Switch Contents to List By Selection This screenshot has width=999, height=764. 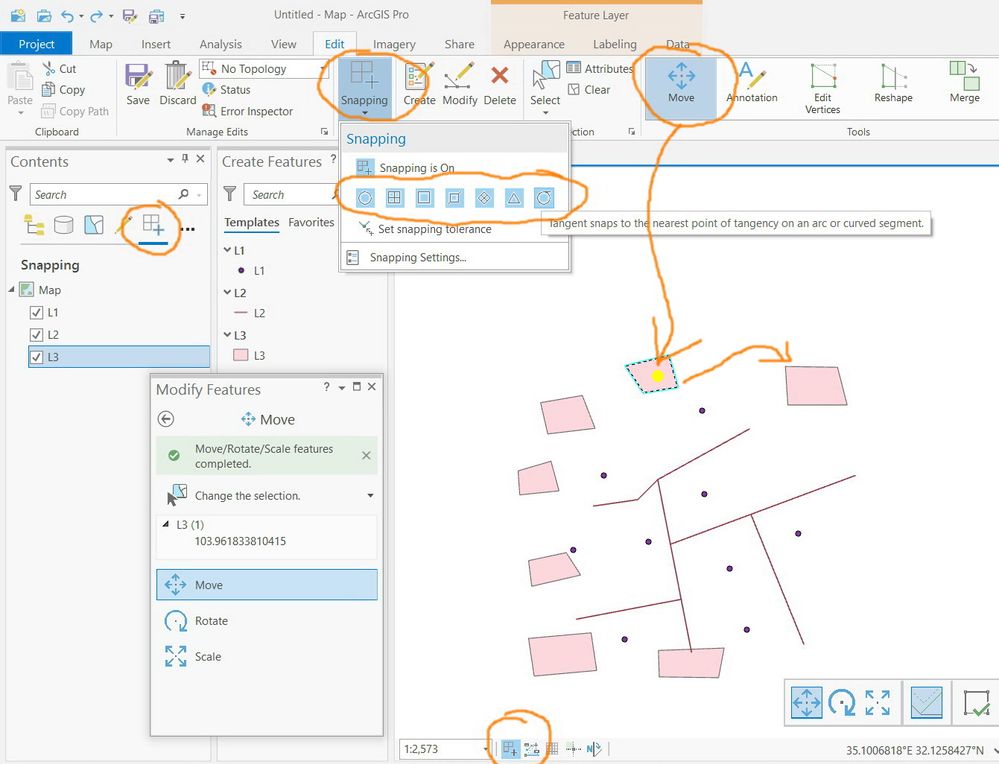click(94, 225)
